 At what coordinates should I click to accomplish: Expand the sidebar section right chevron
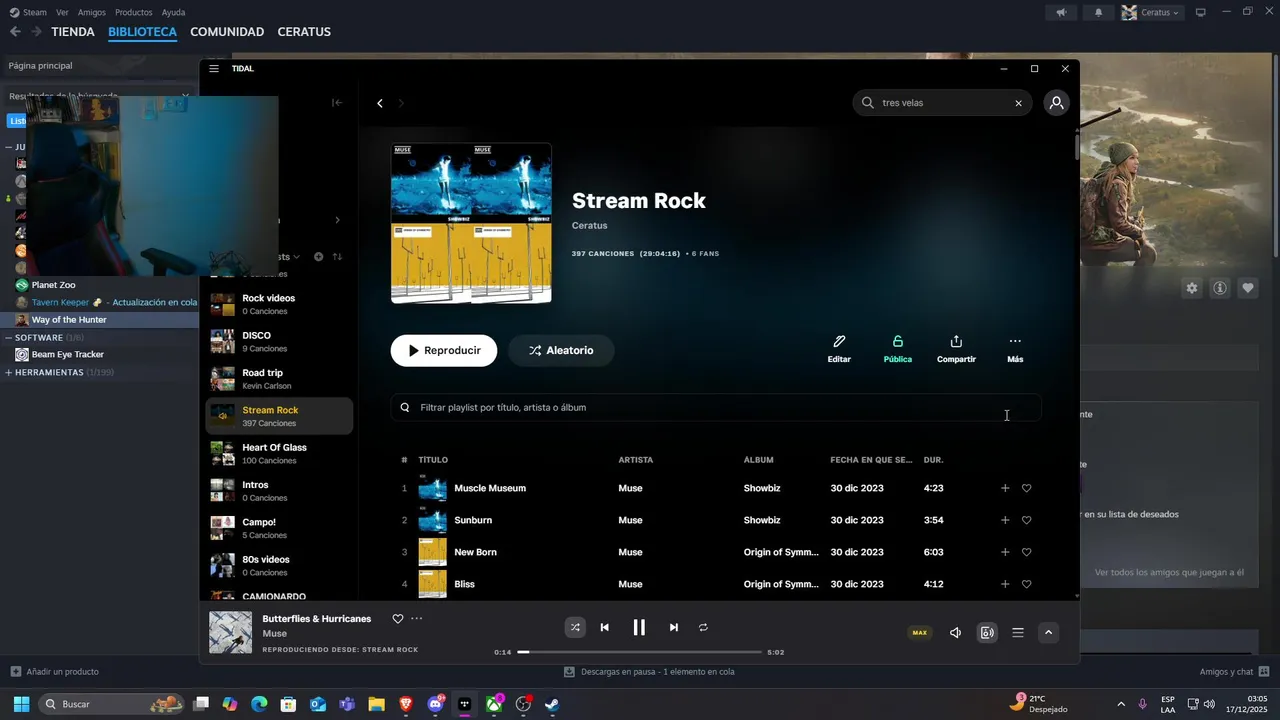(337, 220)
